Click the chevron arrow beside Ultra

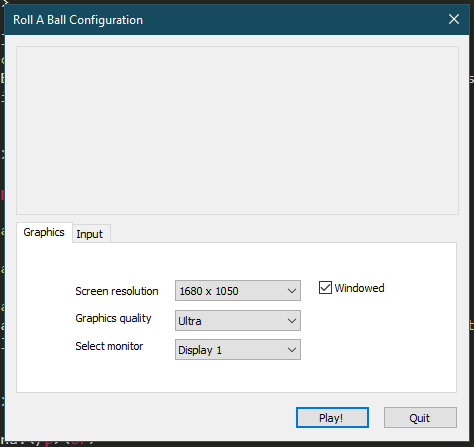tap(292, 321)
